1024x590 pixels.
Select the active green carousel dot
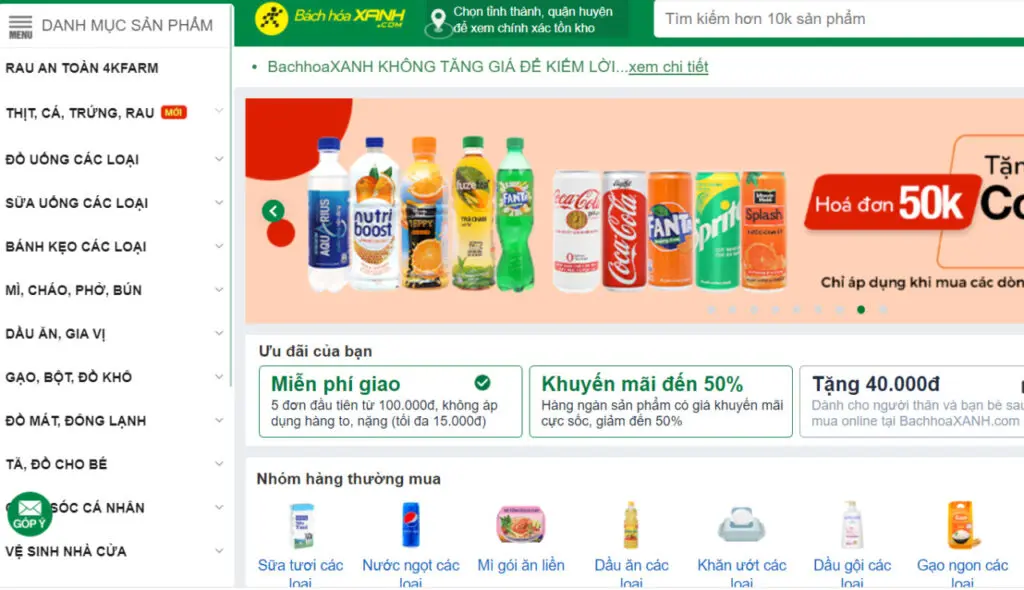[861, 310]
